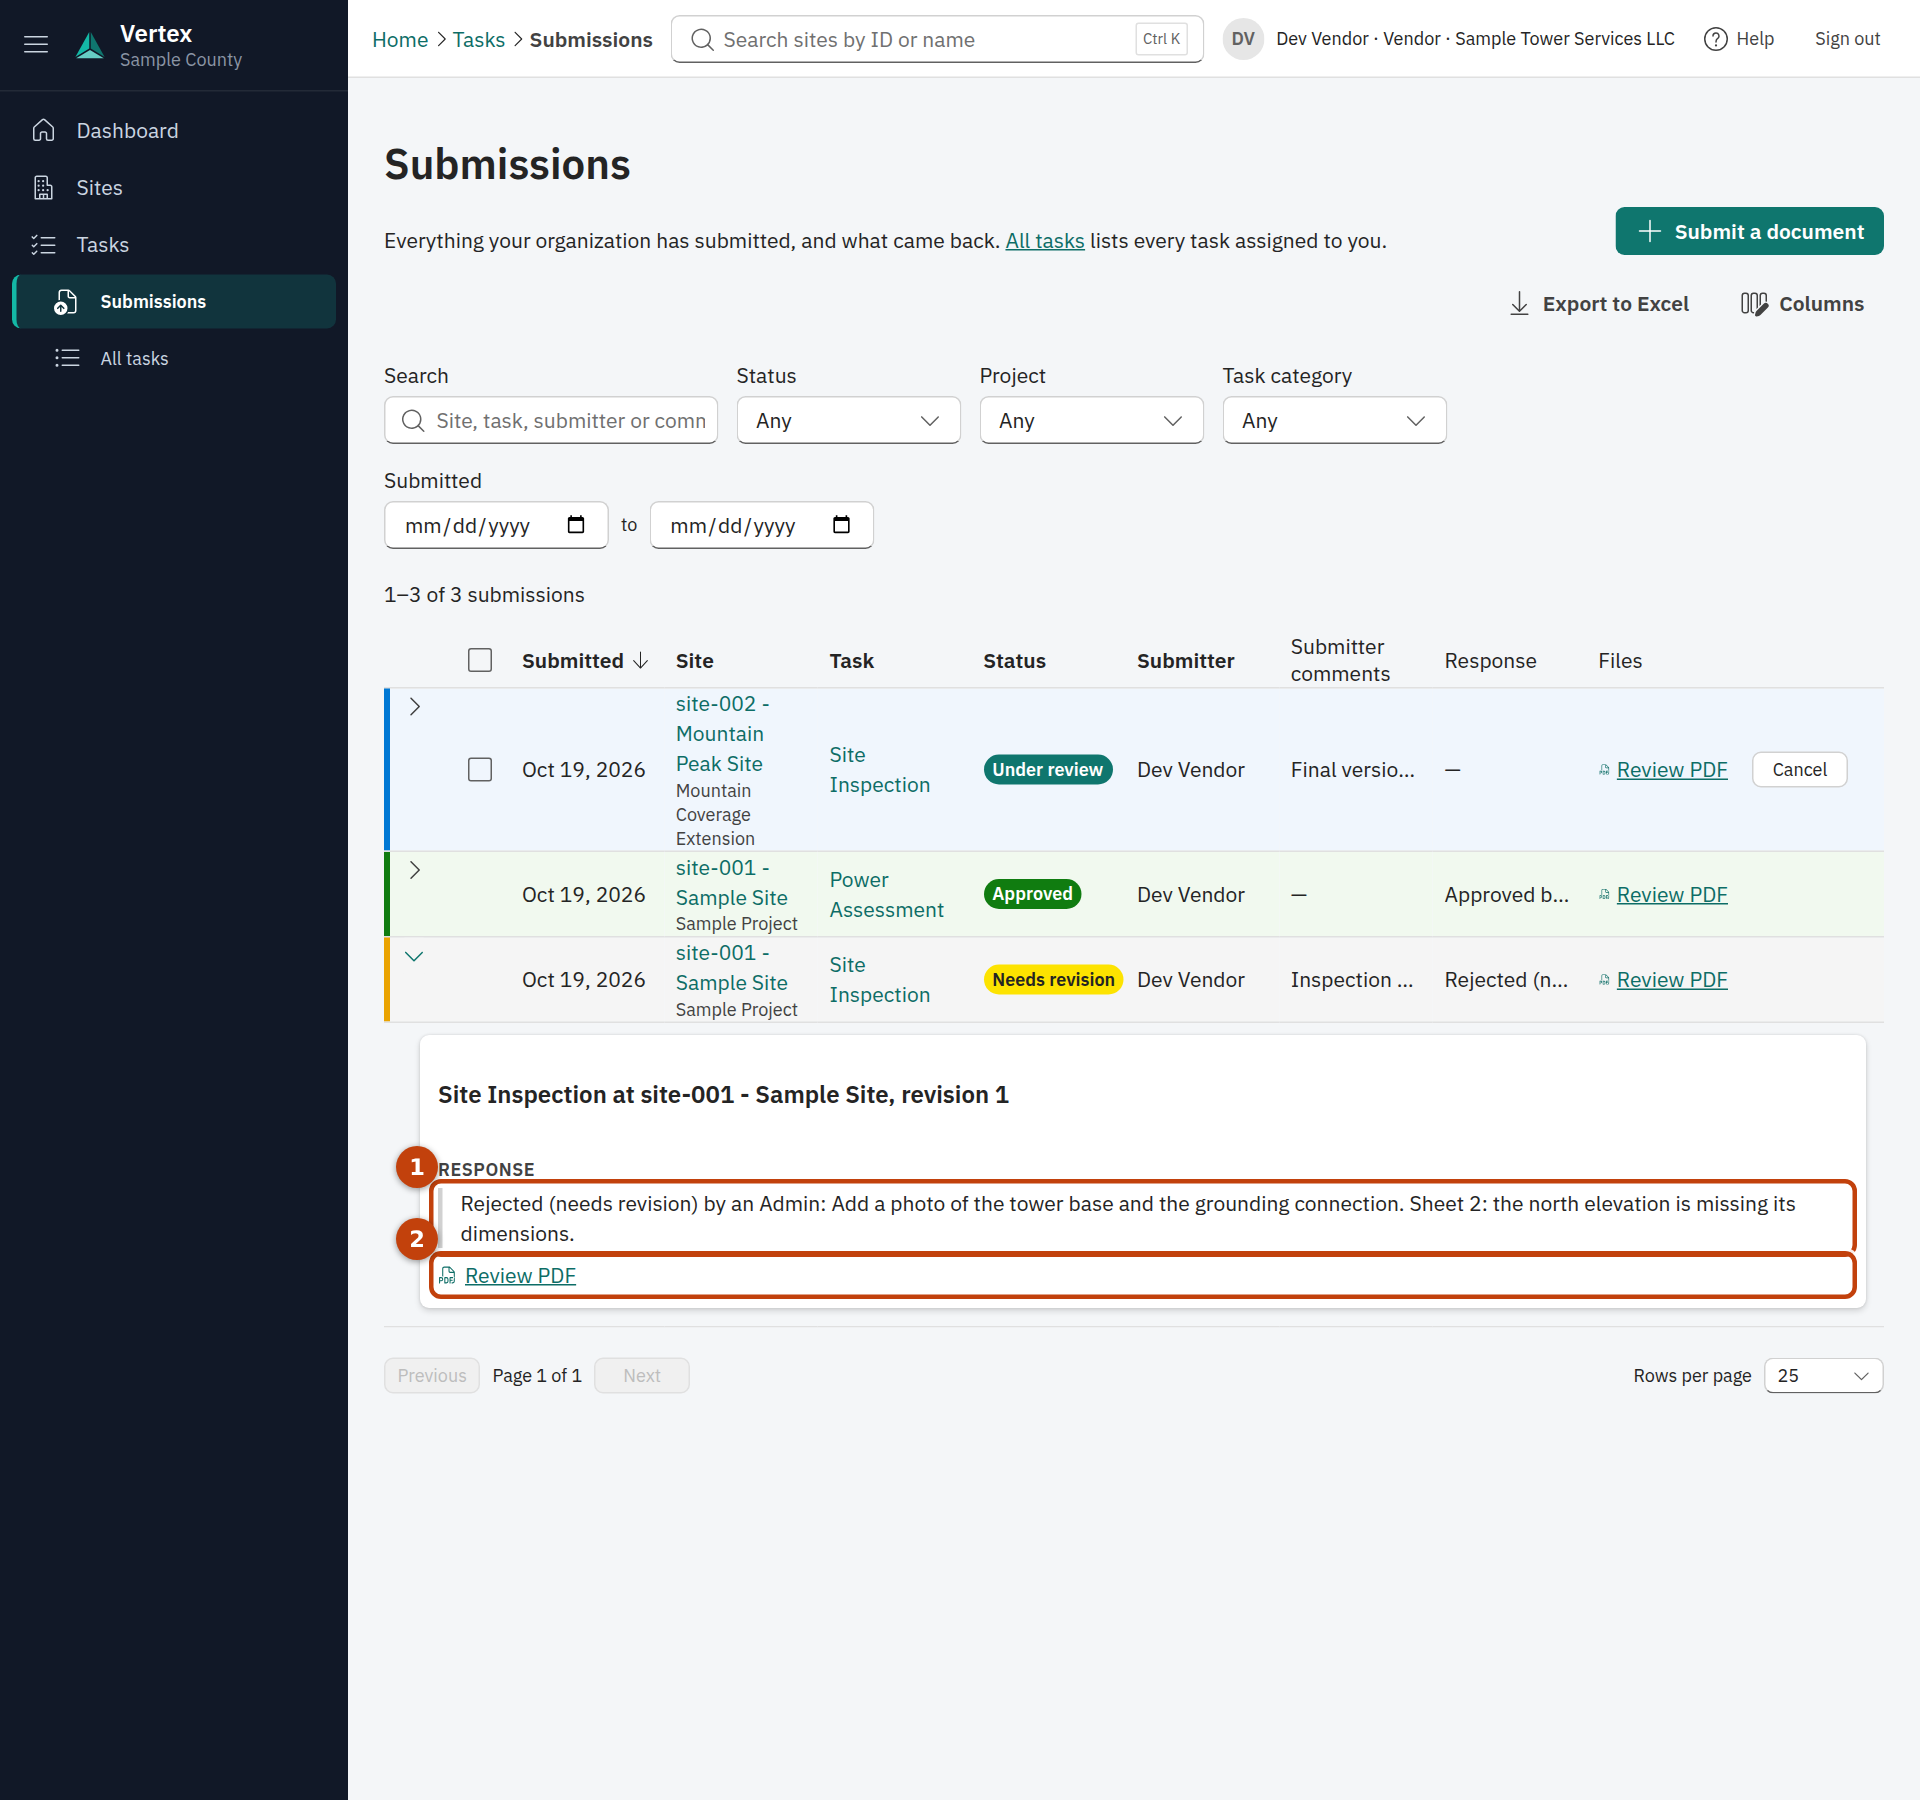1920x1800 pixels.
Task: Open the Columns settings
Action: [x=1802, y=304]
